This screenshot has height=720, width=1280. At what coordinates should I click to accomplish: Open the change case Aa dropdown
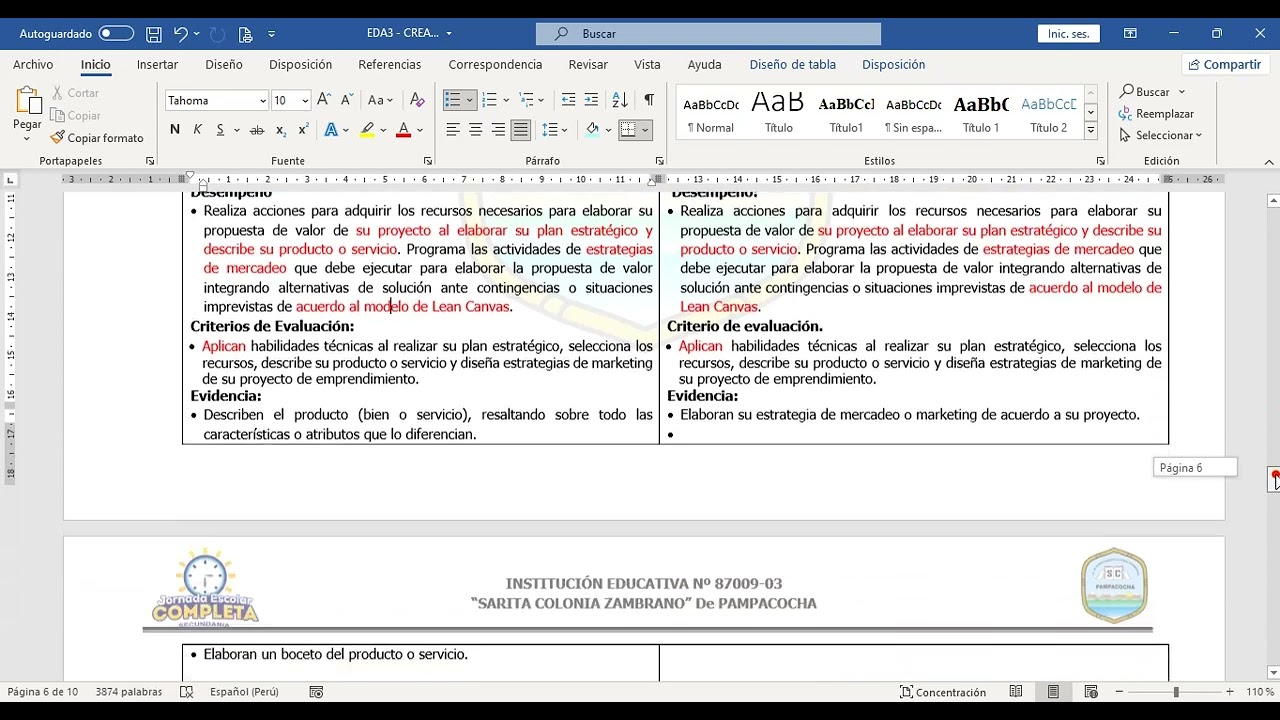tap(380, 100)
